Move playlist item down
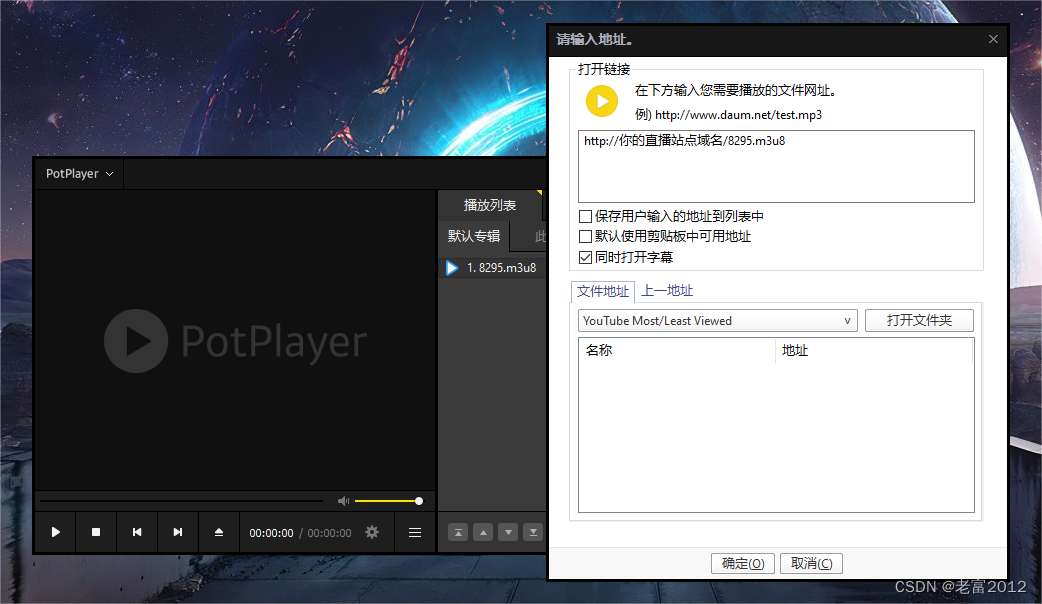 tap(508, 532)
